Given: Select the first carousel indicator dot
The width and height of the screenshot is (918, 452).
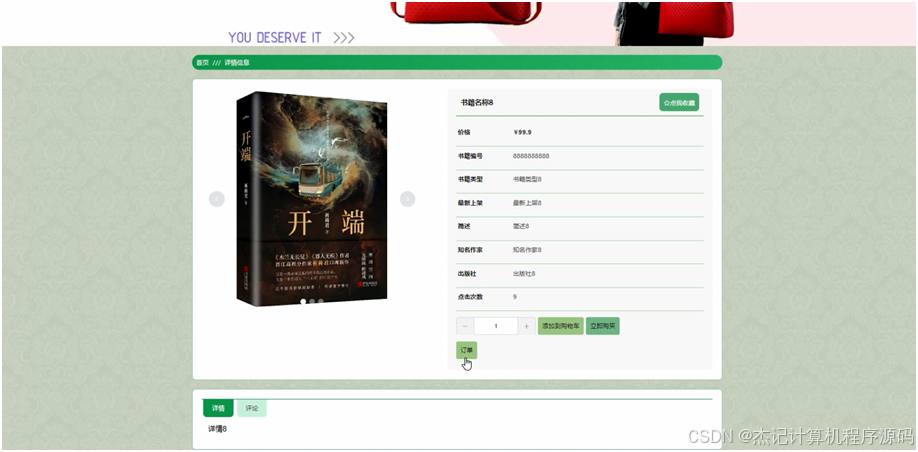Looking at the screenshot, I should pyautogui.click(x=303, y=302).
